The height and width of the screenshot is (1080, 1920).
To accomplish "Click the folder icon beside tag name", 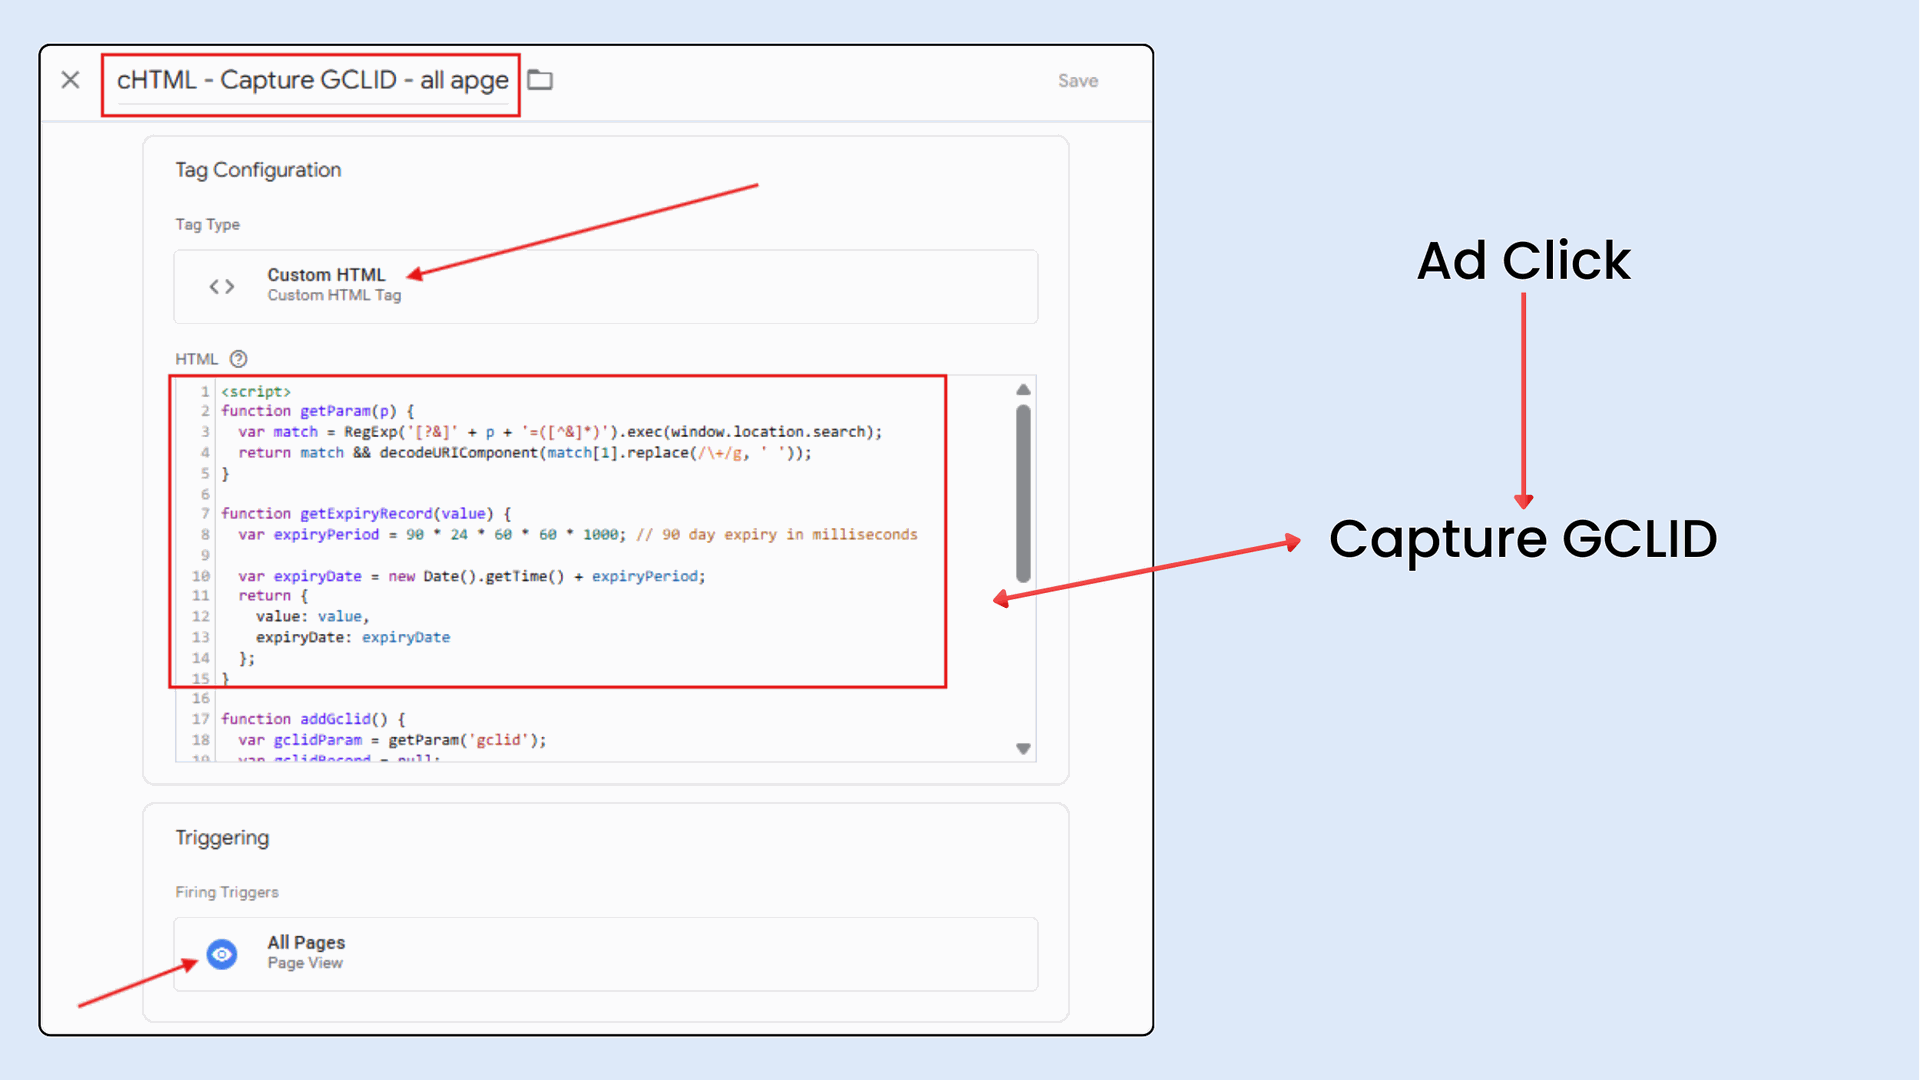I will pyautogui.click(x=540, y=80).
